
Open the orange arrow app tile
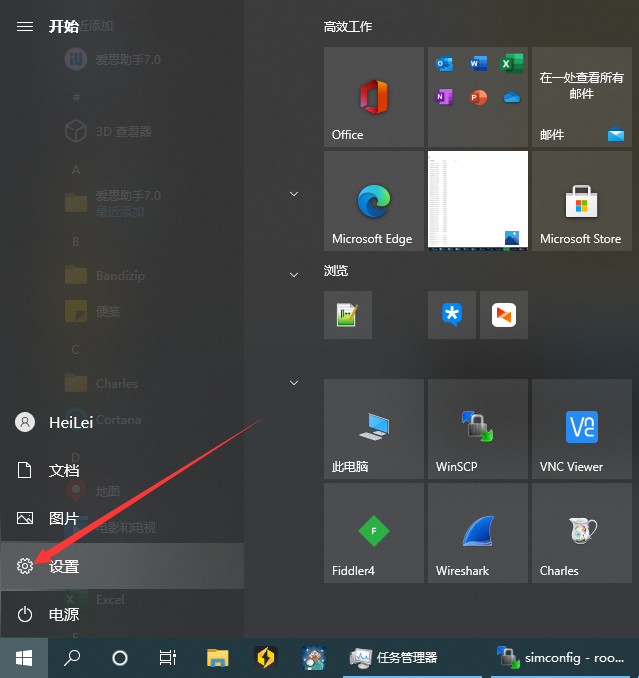[504, 315]
